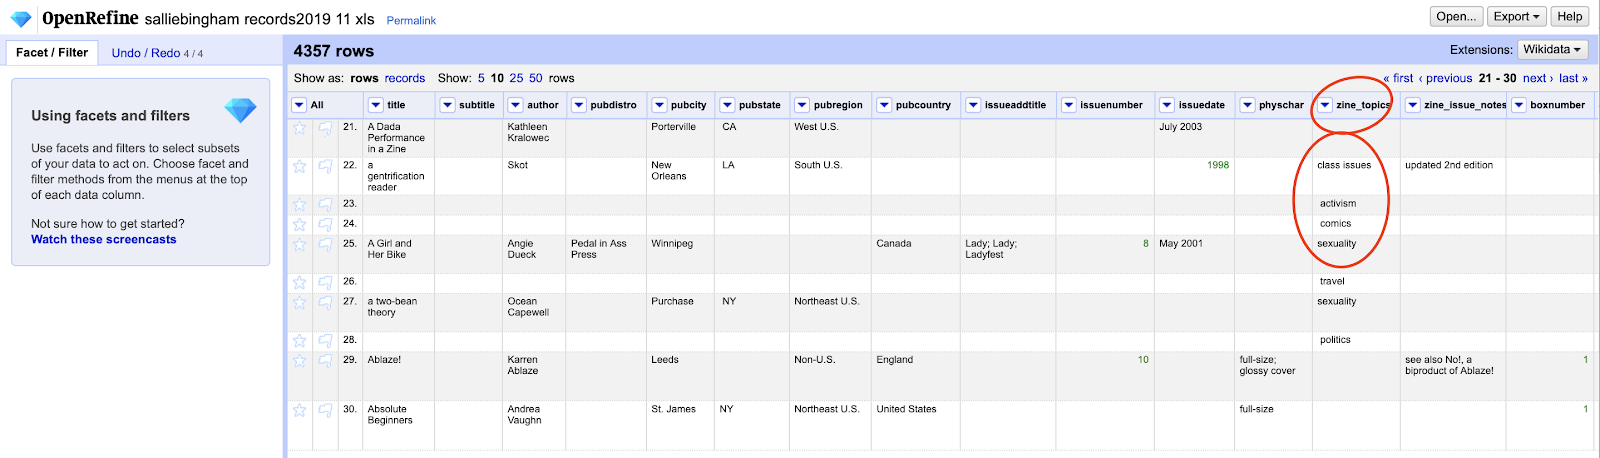Flag row 22 gentrification reader

[x=325, y=166]
